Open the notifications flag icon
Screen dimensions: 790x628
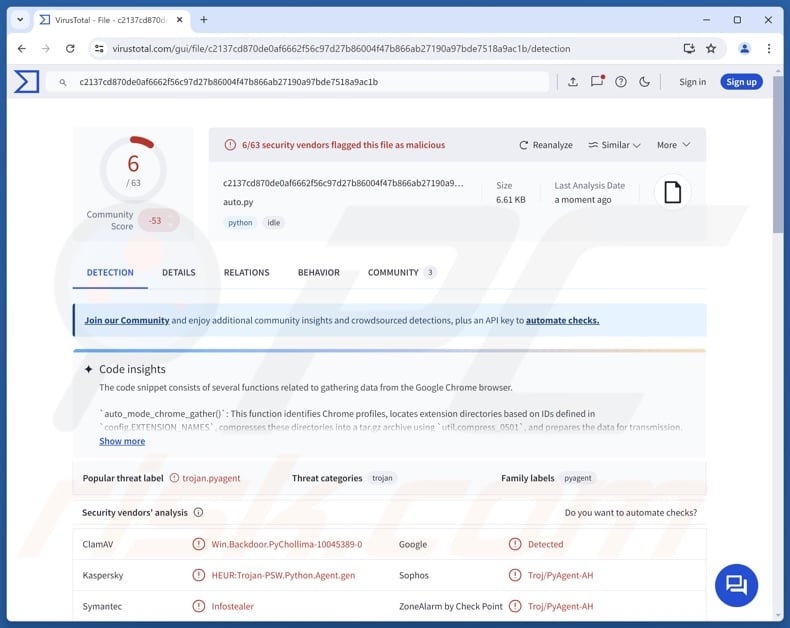pyautogui.click(x=597, y=81)
